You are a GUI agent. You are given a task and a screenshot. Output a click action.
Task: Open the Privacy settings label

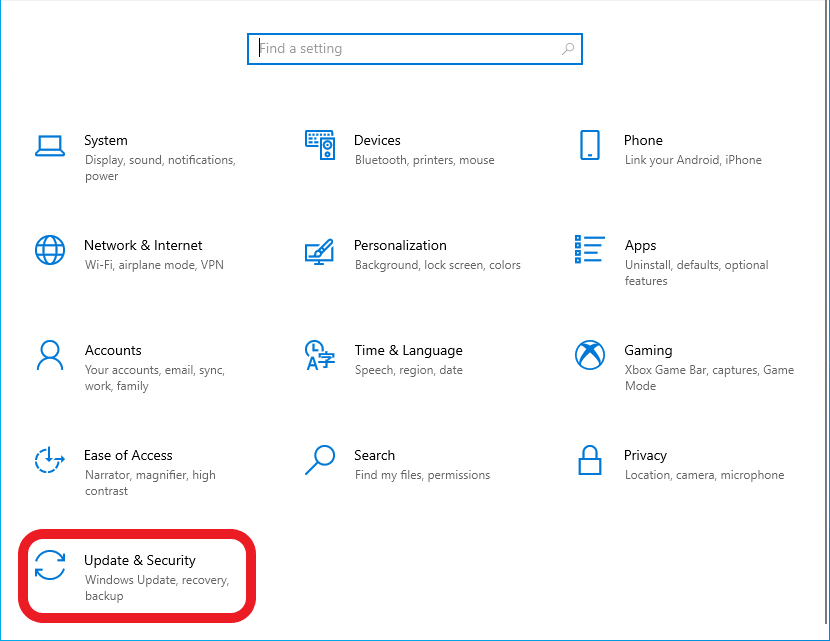(x=645, y=456)
